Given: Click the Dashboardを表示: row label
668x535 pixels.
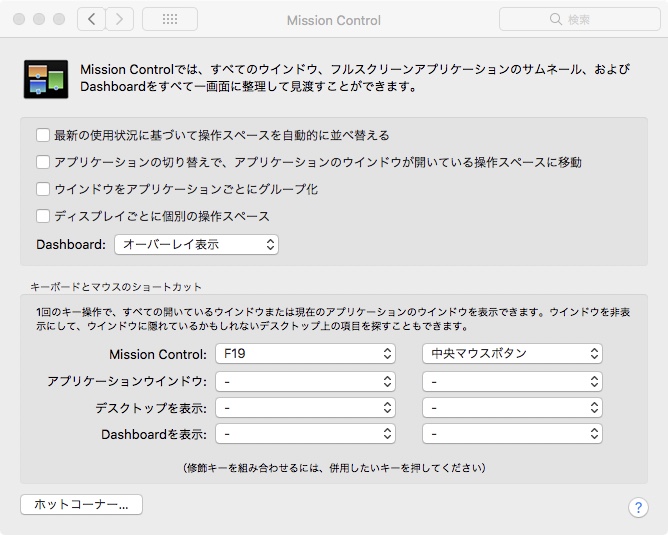Looking at the screenshot, I should click(x=154, y=434).
